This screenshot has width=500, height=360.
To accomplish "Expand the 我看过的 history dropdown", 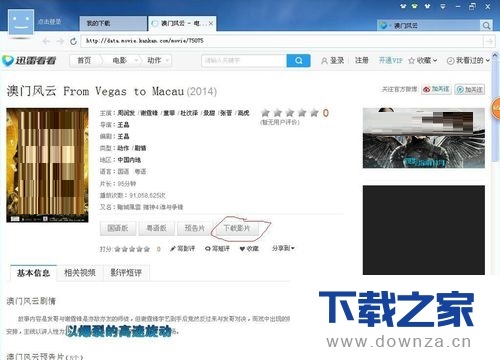I will point(468,61).
